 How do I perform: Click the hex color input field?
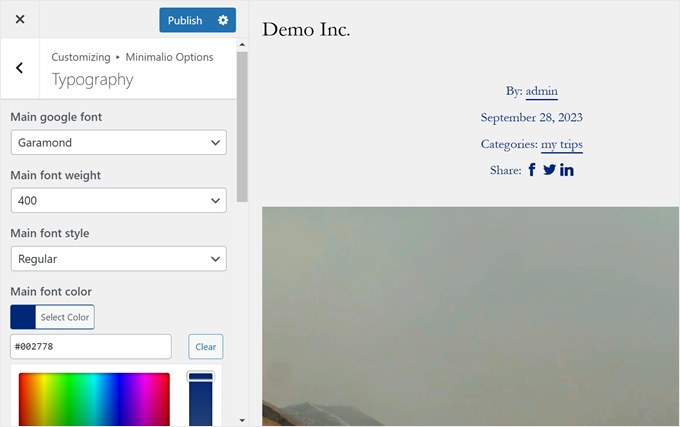pos(91,347)
